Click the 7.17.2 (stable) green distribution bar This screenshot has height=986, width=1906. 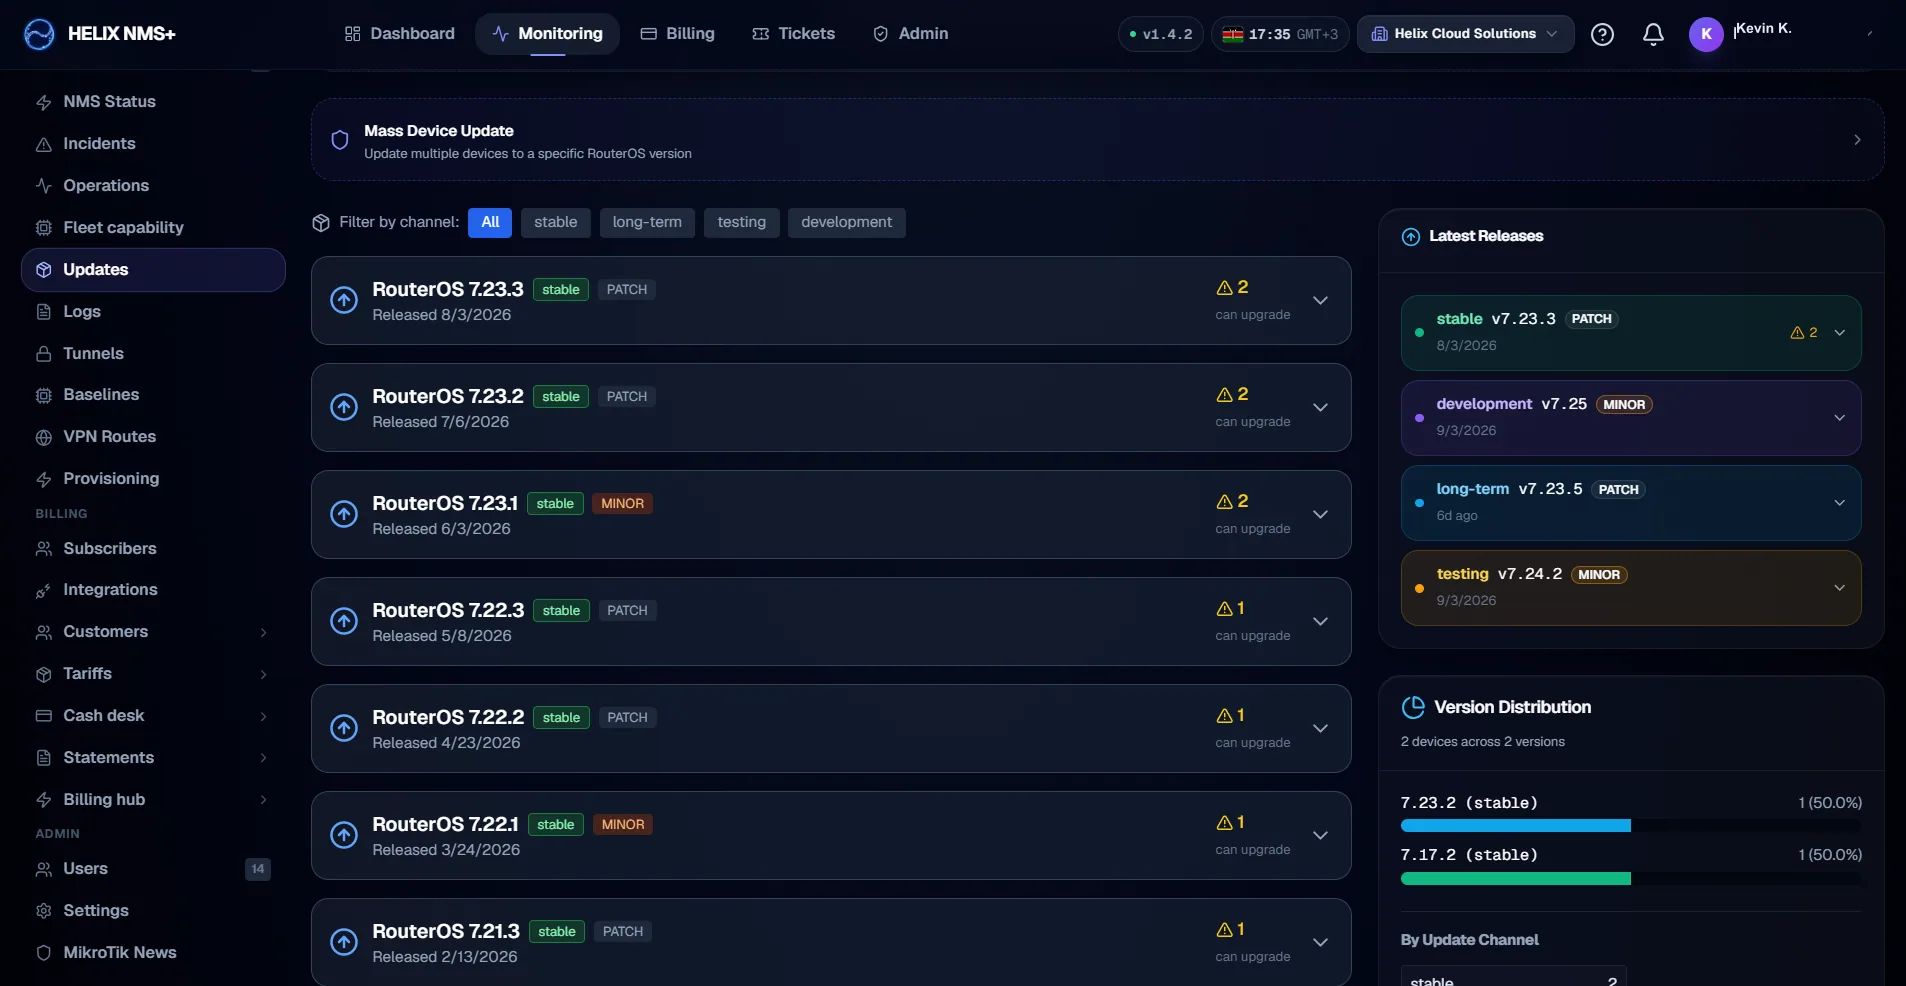(1516, 879)
